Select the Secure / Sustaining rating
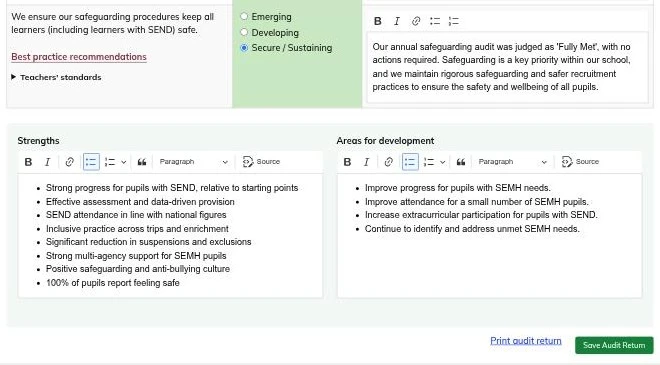 244,48
